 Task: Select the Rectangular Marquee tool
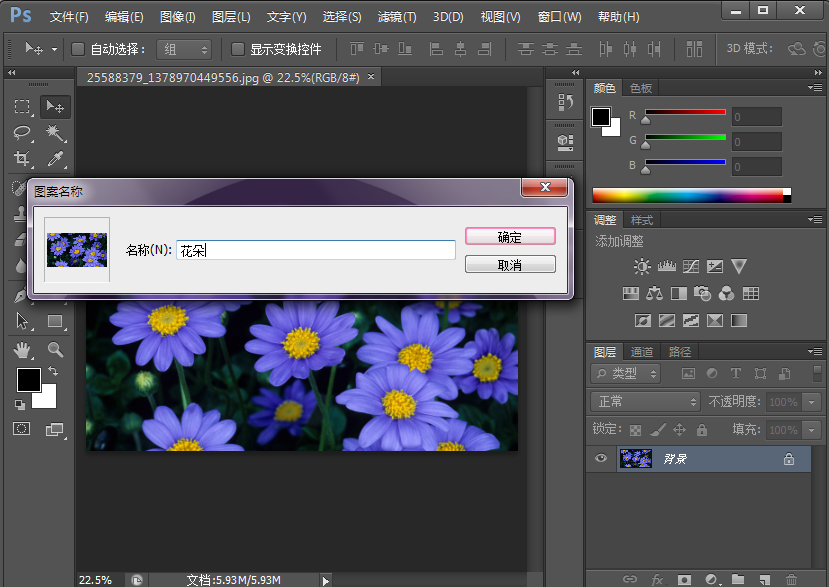(22, 107)
